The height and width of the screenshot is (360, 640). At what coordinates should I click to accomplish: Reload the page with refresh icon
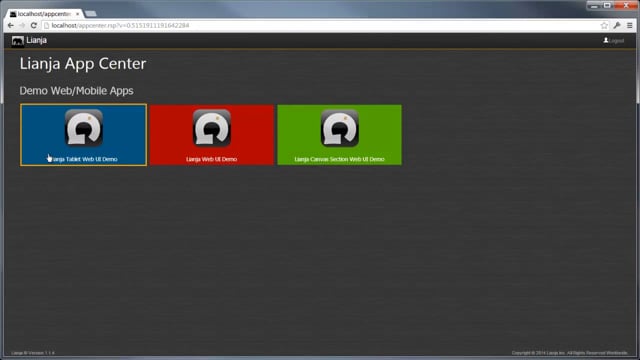tap(34, 25)
